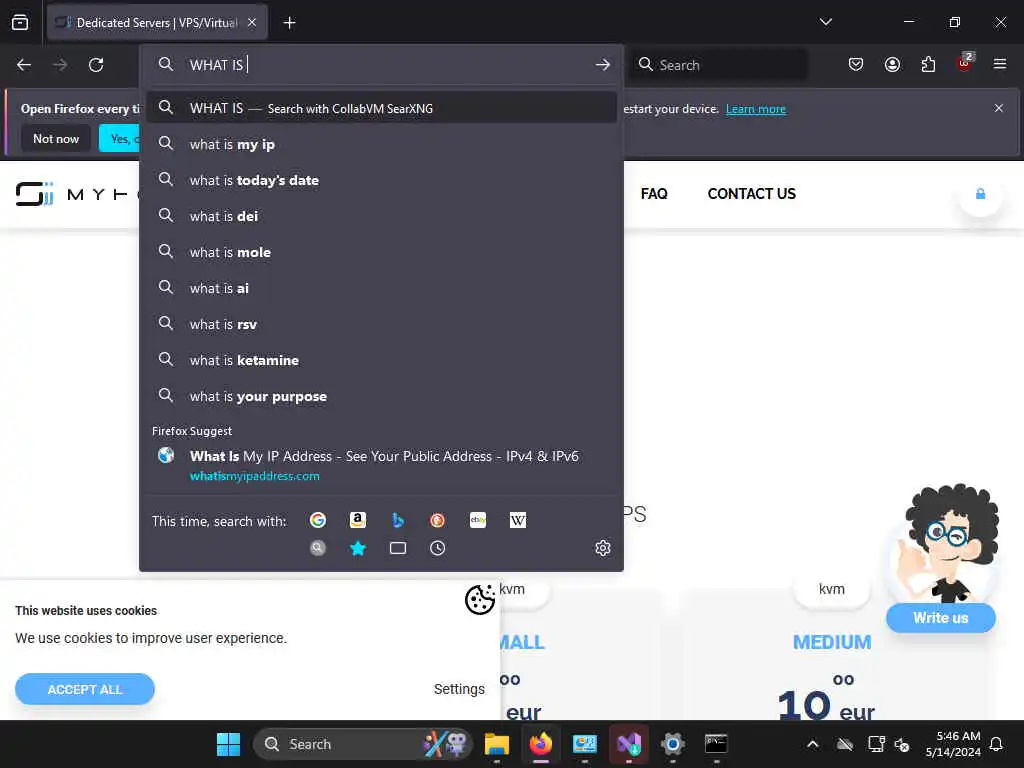Image resolution: width=1024 pixels, height=768 pixels.
Task: Focus the browser Search box
Action: coord(718,65)
